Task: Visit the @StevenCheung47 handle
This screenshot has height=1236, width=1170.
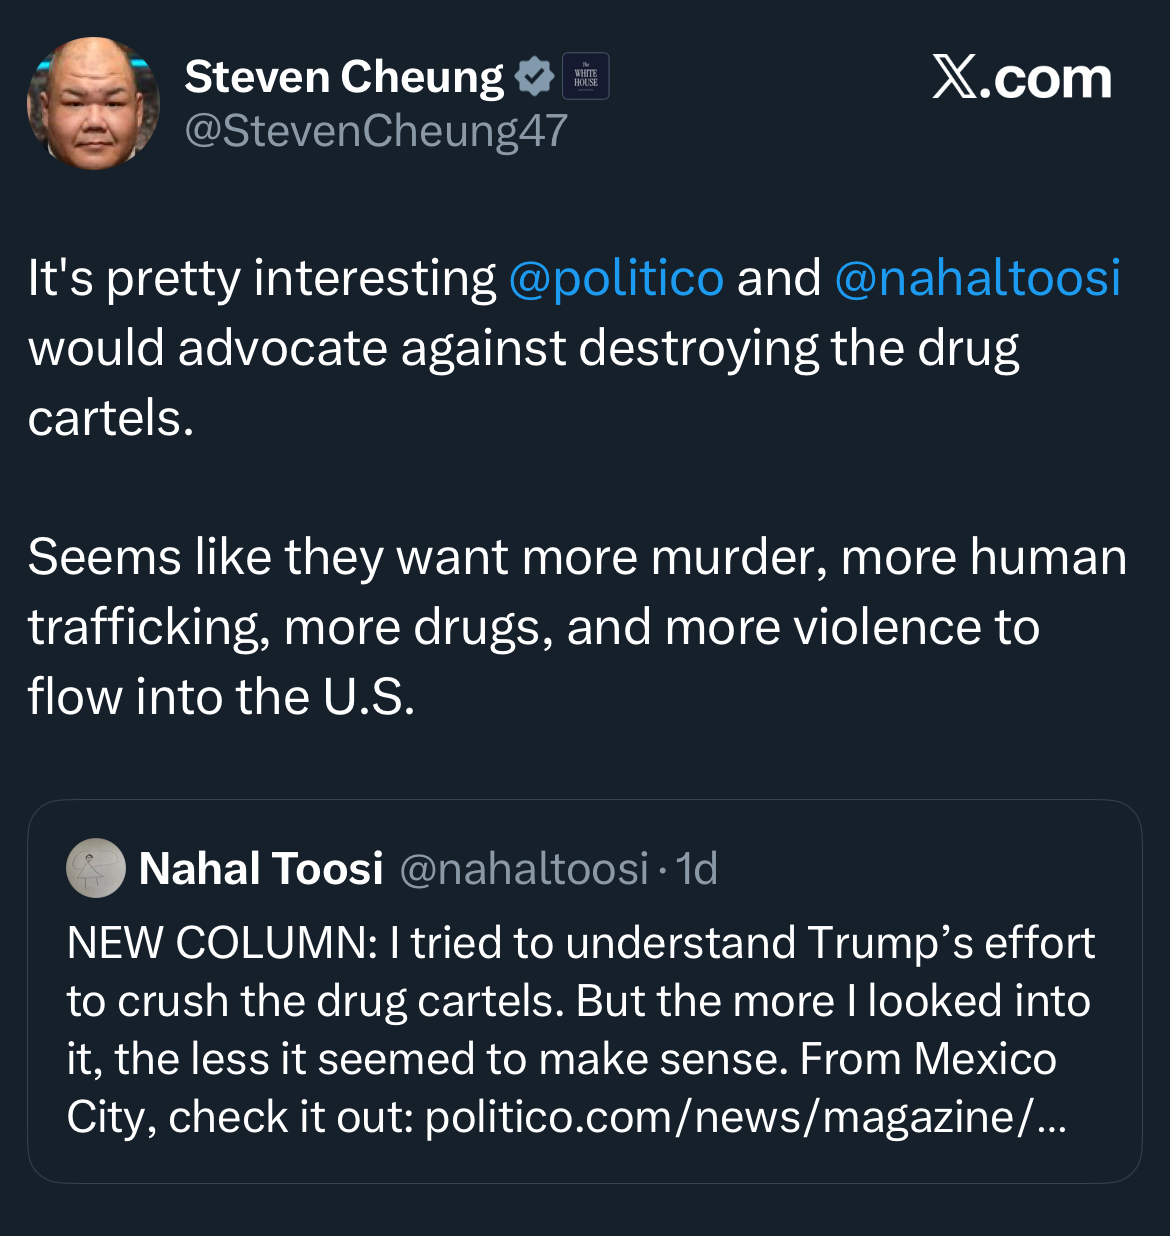Action: 376,131
